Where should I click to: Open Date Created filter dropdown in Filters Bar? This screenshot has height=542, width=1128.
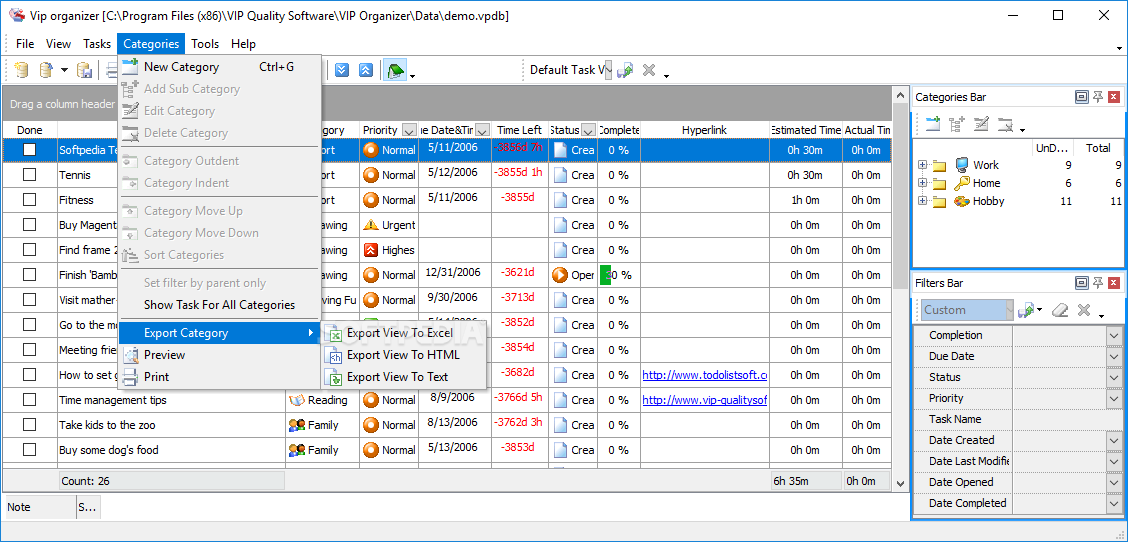click(x=1114, y=440)
